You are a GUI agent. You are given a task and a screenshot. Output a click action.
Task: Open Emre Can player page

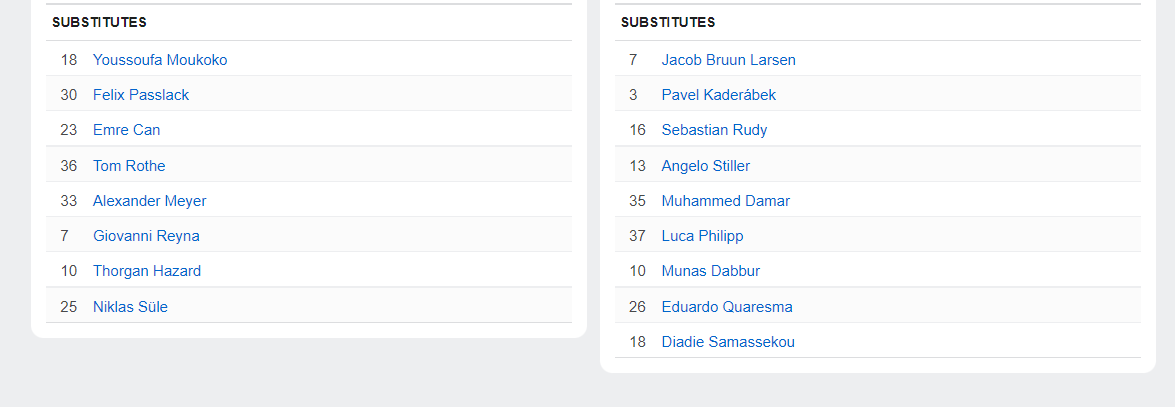click(x=127, y=130)
